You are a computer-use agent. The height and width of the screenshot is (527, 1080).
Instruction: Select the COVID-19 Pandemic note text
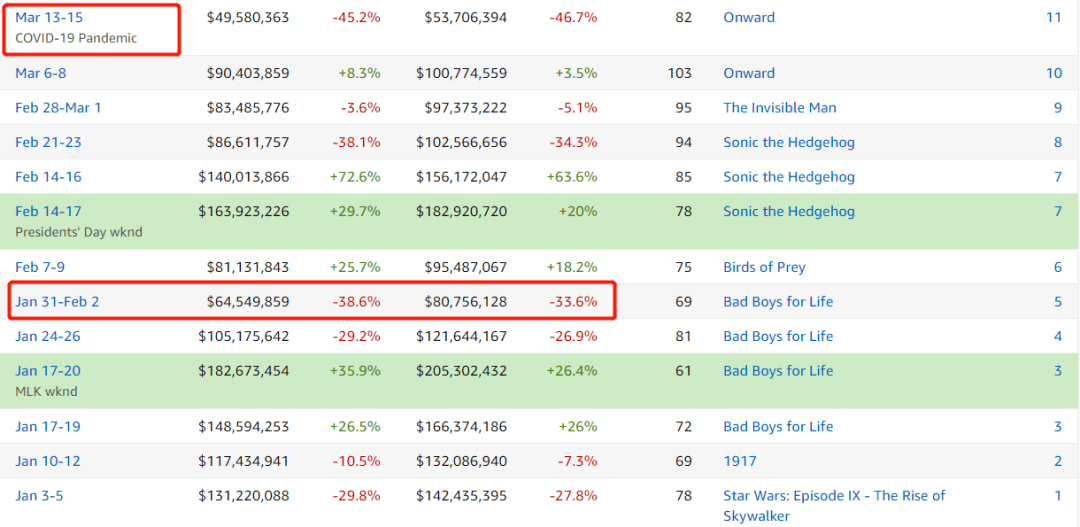coord(76,38)
